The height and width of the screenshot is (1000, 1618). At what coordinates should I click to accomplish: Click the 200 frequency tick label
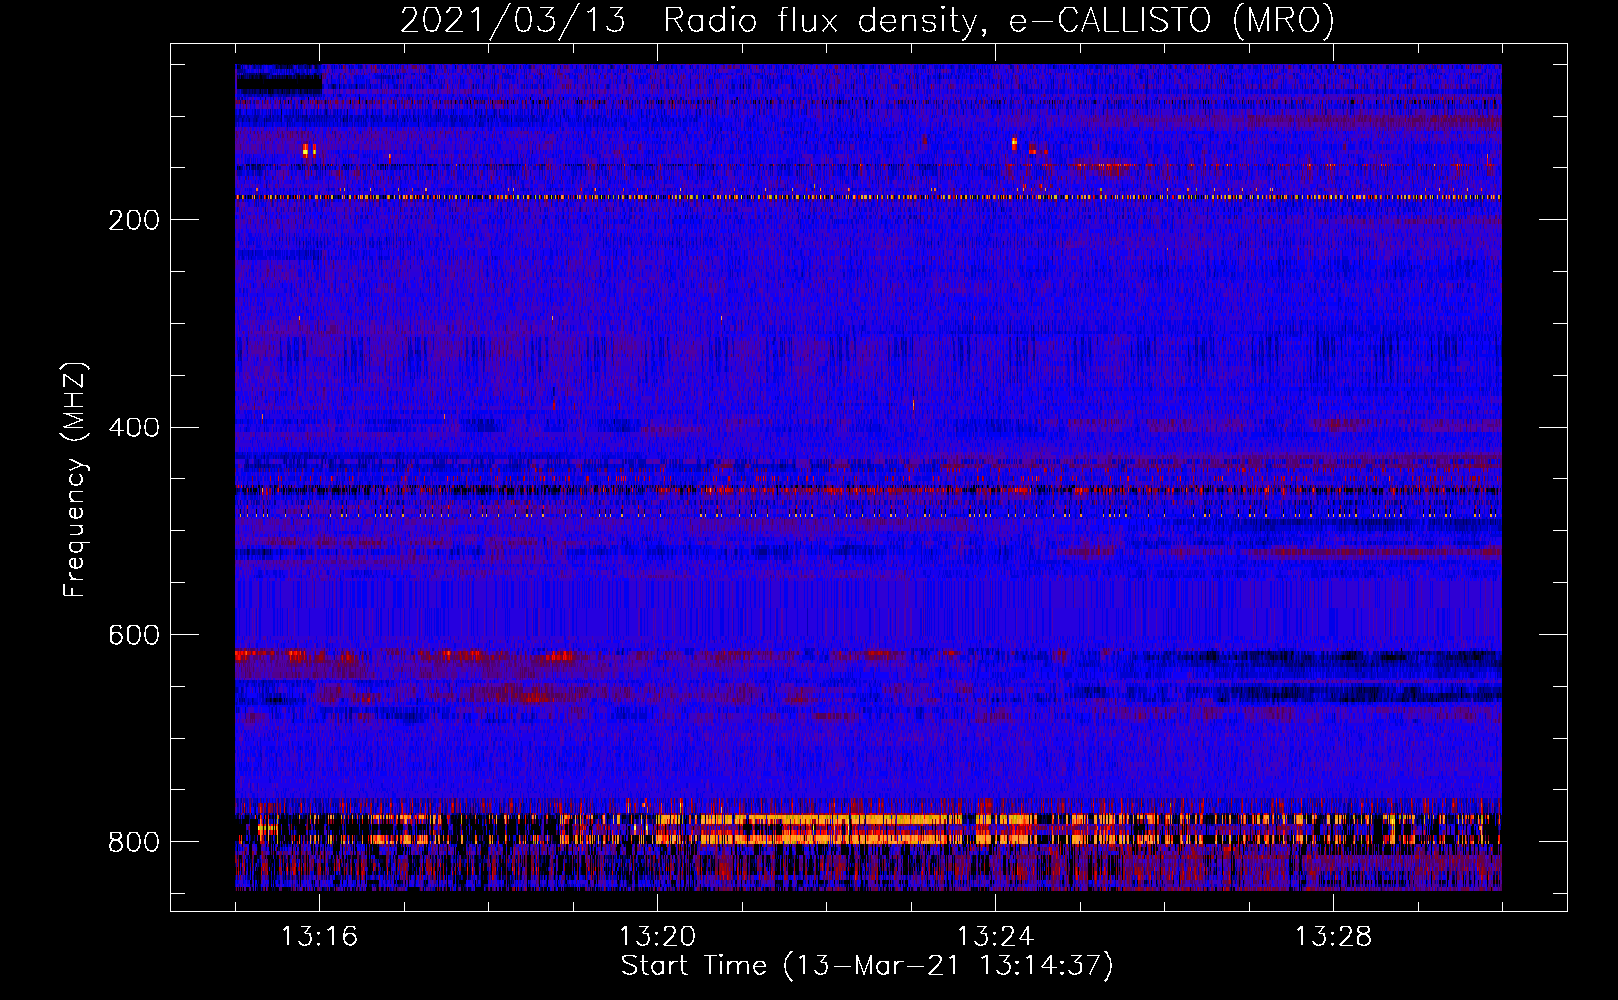click(x=134, y=220)
